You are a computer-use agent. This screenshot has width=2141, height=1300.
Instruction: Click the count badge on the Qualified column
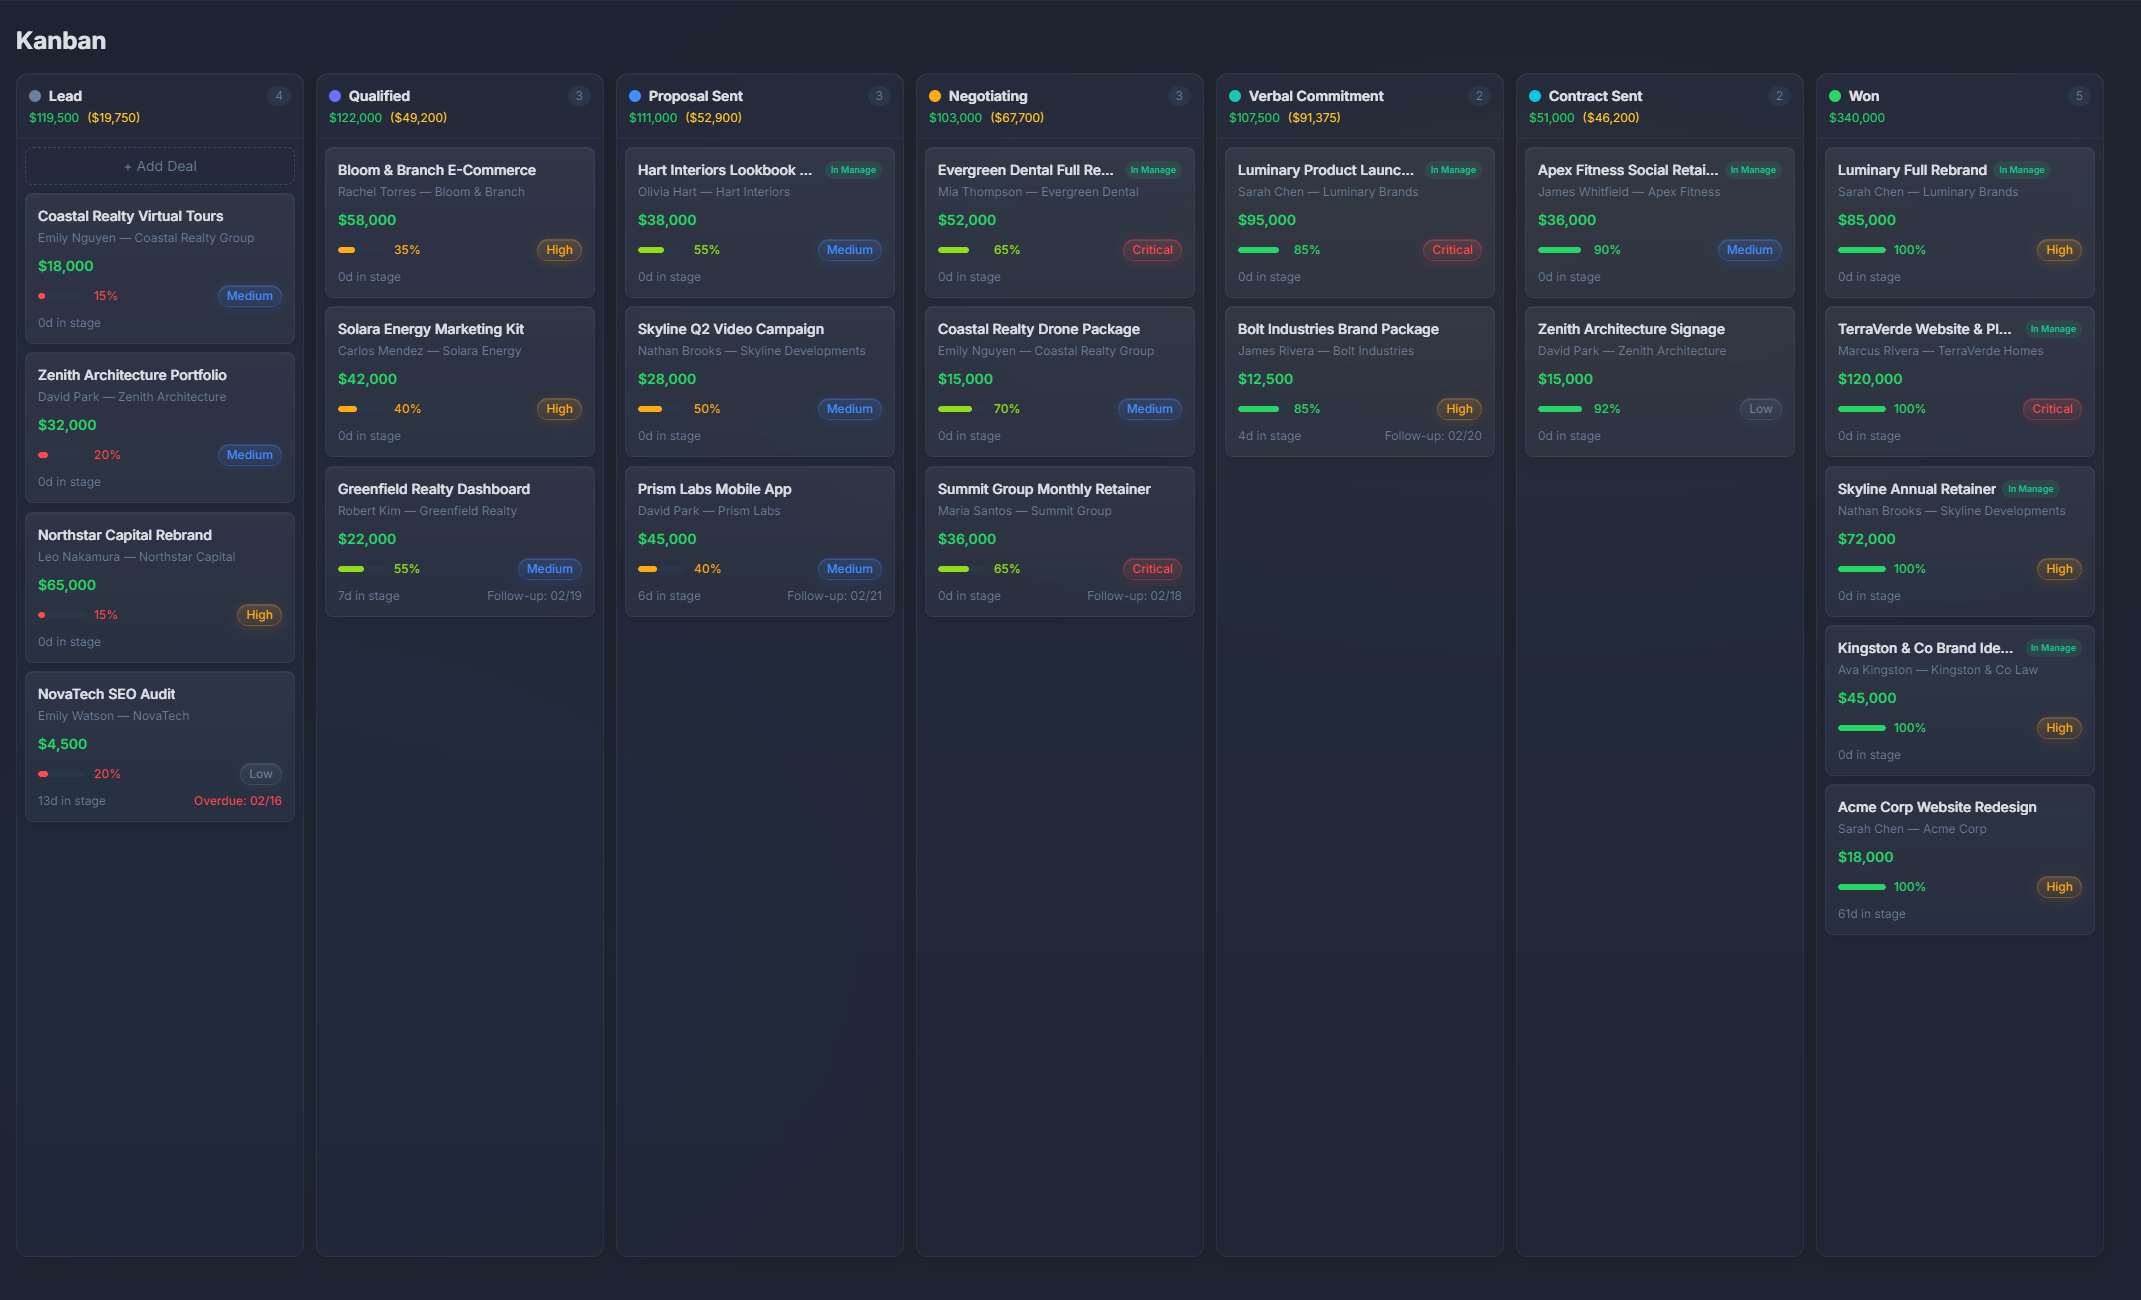579,96
